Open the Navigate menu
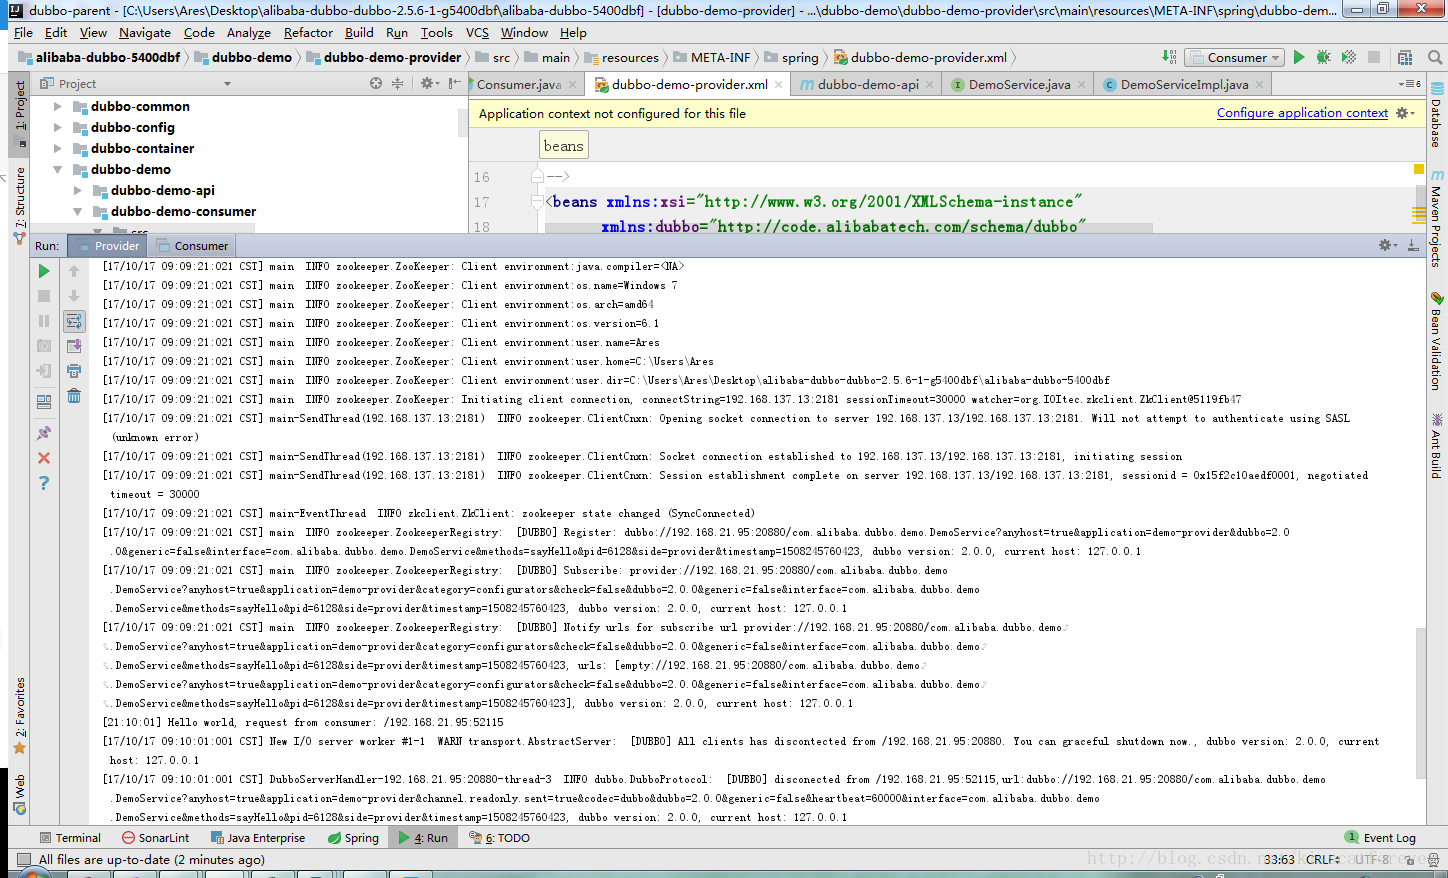Viewport: 1448px width, 878px height. coord(145,32)
